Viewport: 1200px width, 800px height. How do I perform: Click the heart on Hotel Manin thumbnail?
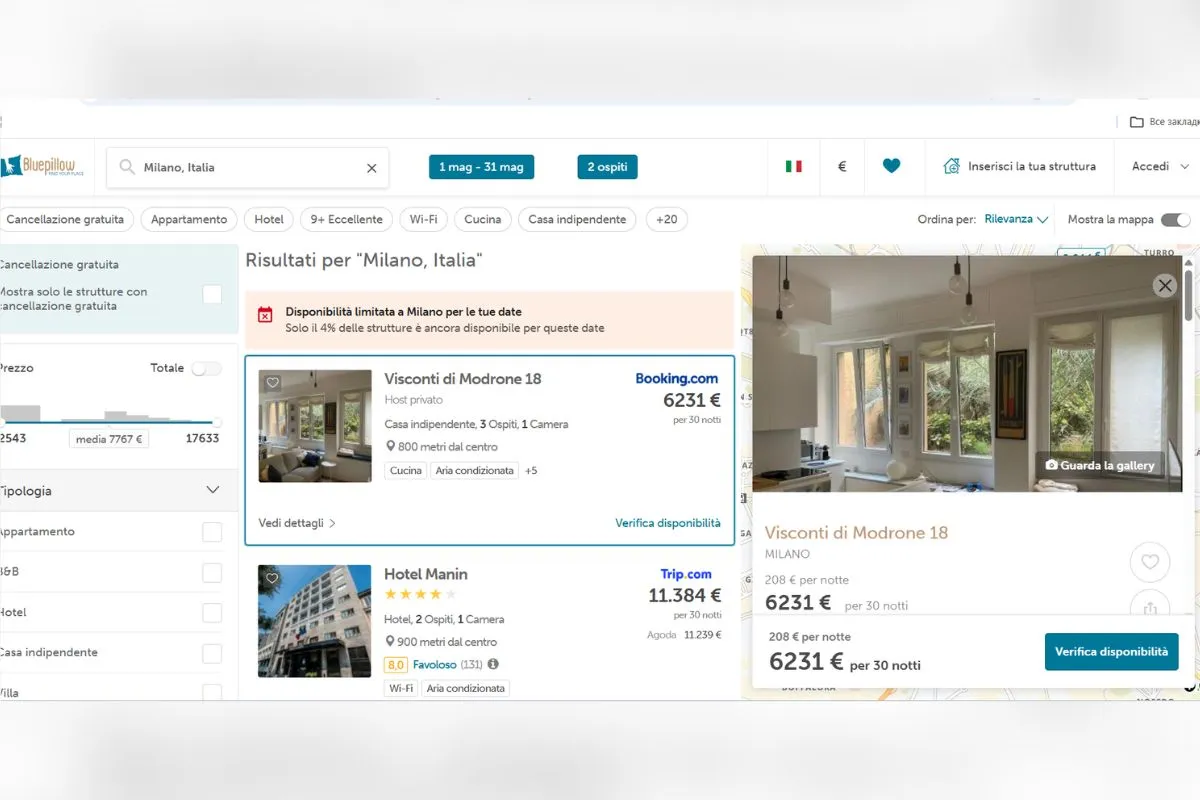273,579
